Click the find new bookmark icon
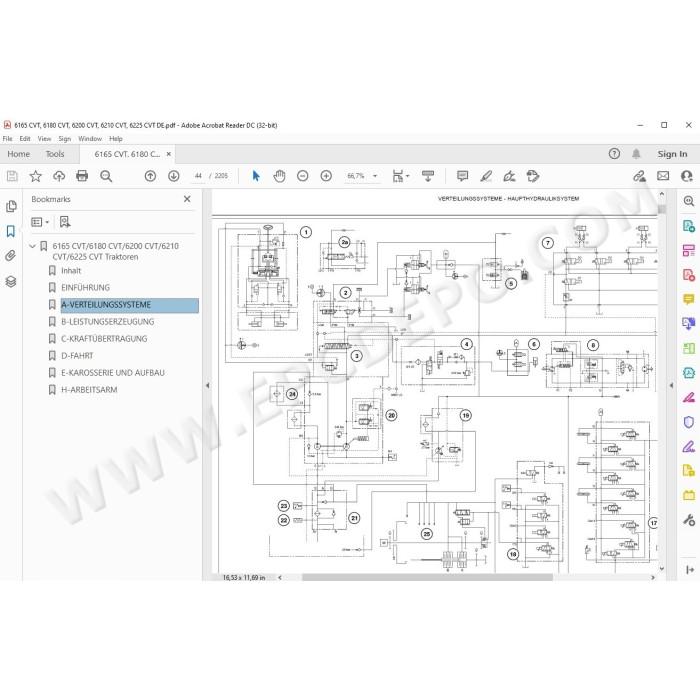 tap(65, 222)
